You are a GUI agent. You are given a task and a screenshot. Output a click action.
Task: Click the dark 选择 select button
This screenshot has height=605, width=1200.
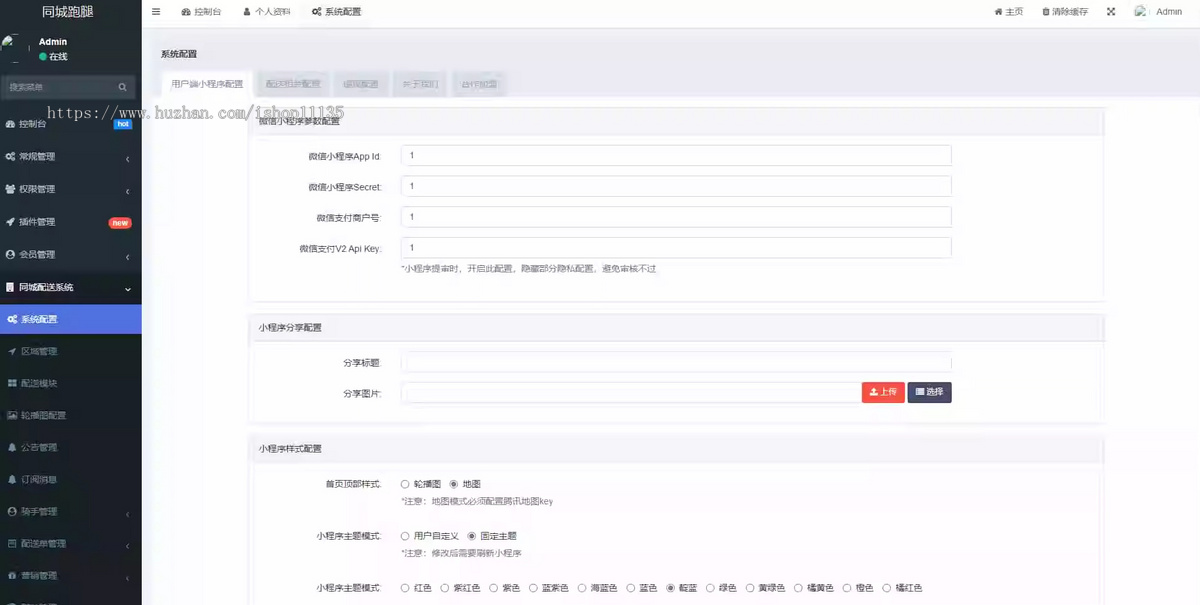coord(929,392)
